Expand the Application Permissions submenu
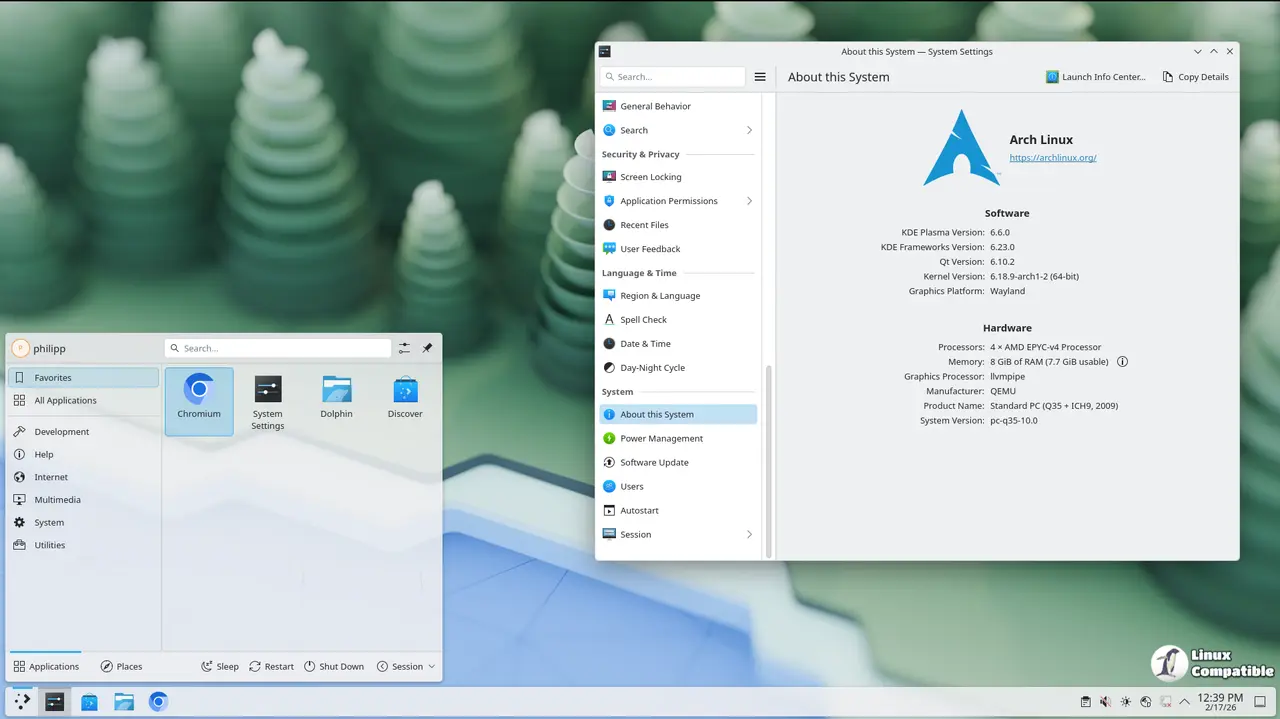This screenshot has width=1280, height=719. (749, 201)
